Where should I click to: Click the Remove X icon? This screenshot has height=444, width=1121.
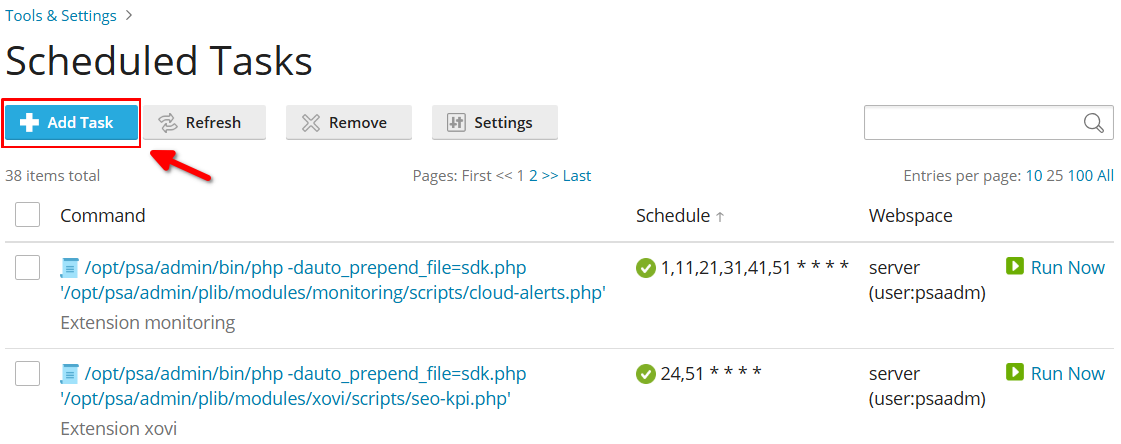pos(310,123)
